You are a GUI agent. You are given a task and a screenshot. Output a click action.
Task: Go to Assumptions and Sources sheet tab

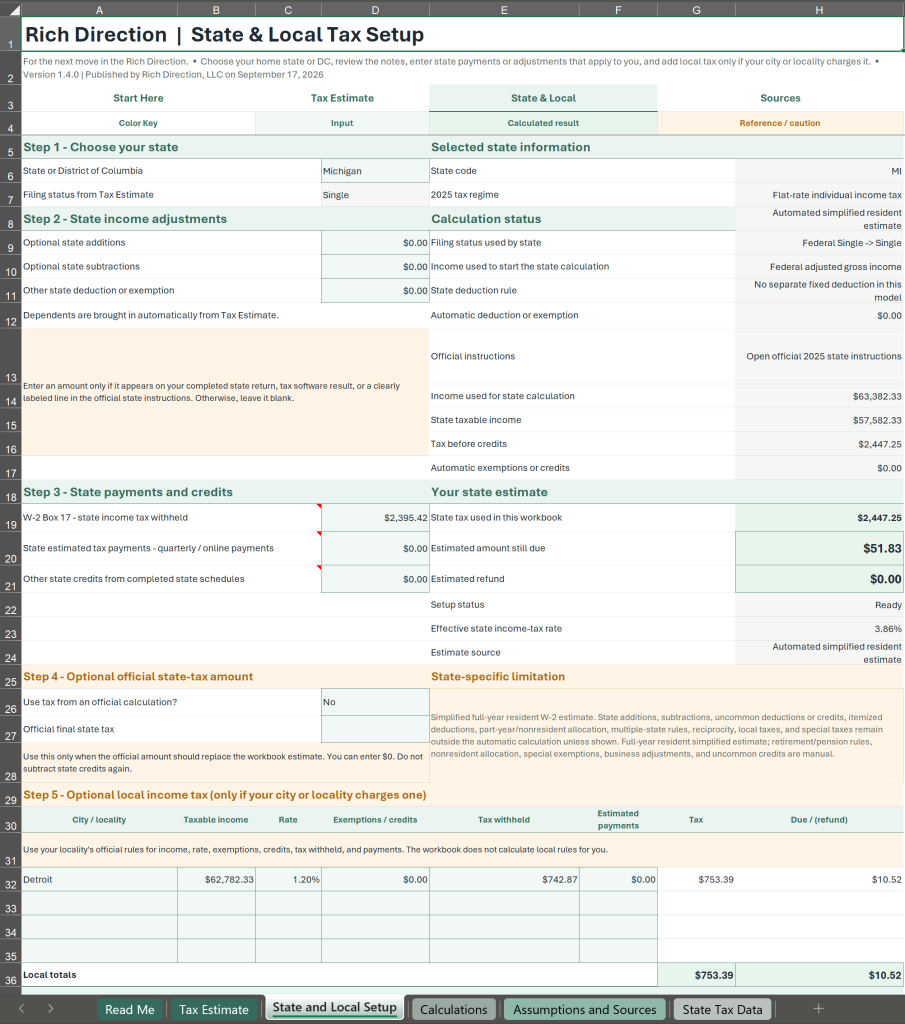(584, 1010)
